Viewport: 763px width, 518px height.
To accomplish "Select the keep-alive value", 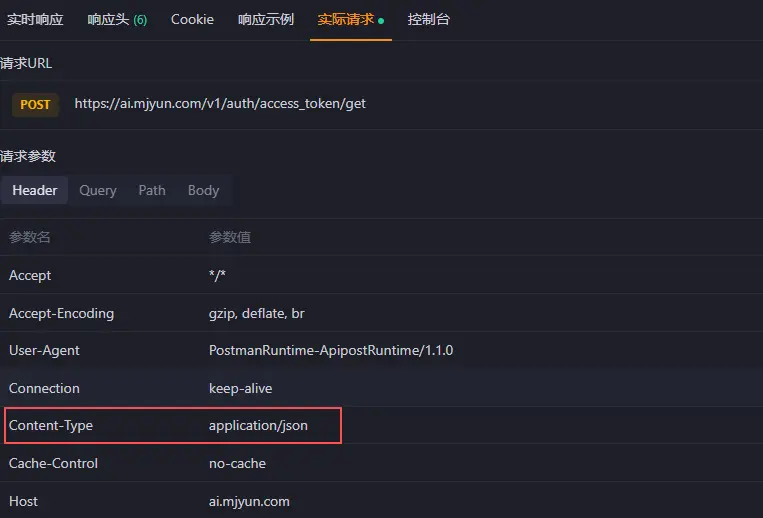I will 240,388.
